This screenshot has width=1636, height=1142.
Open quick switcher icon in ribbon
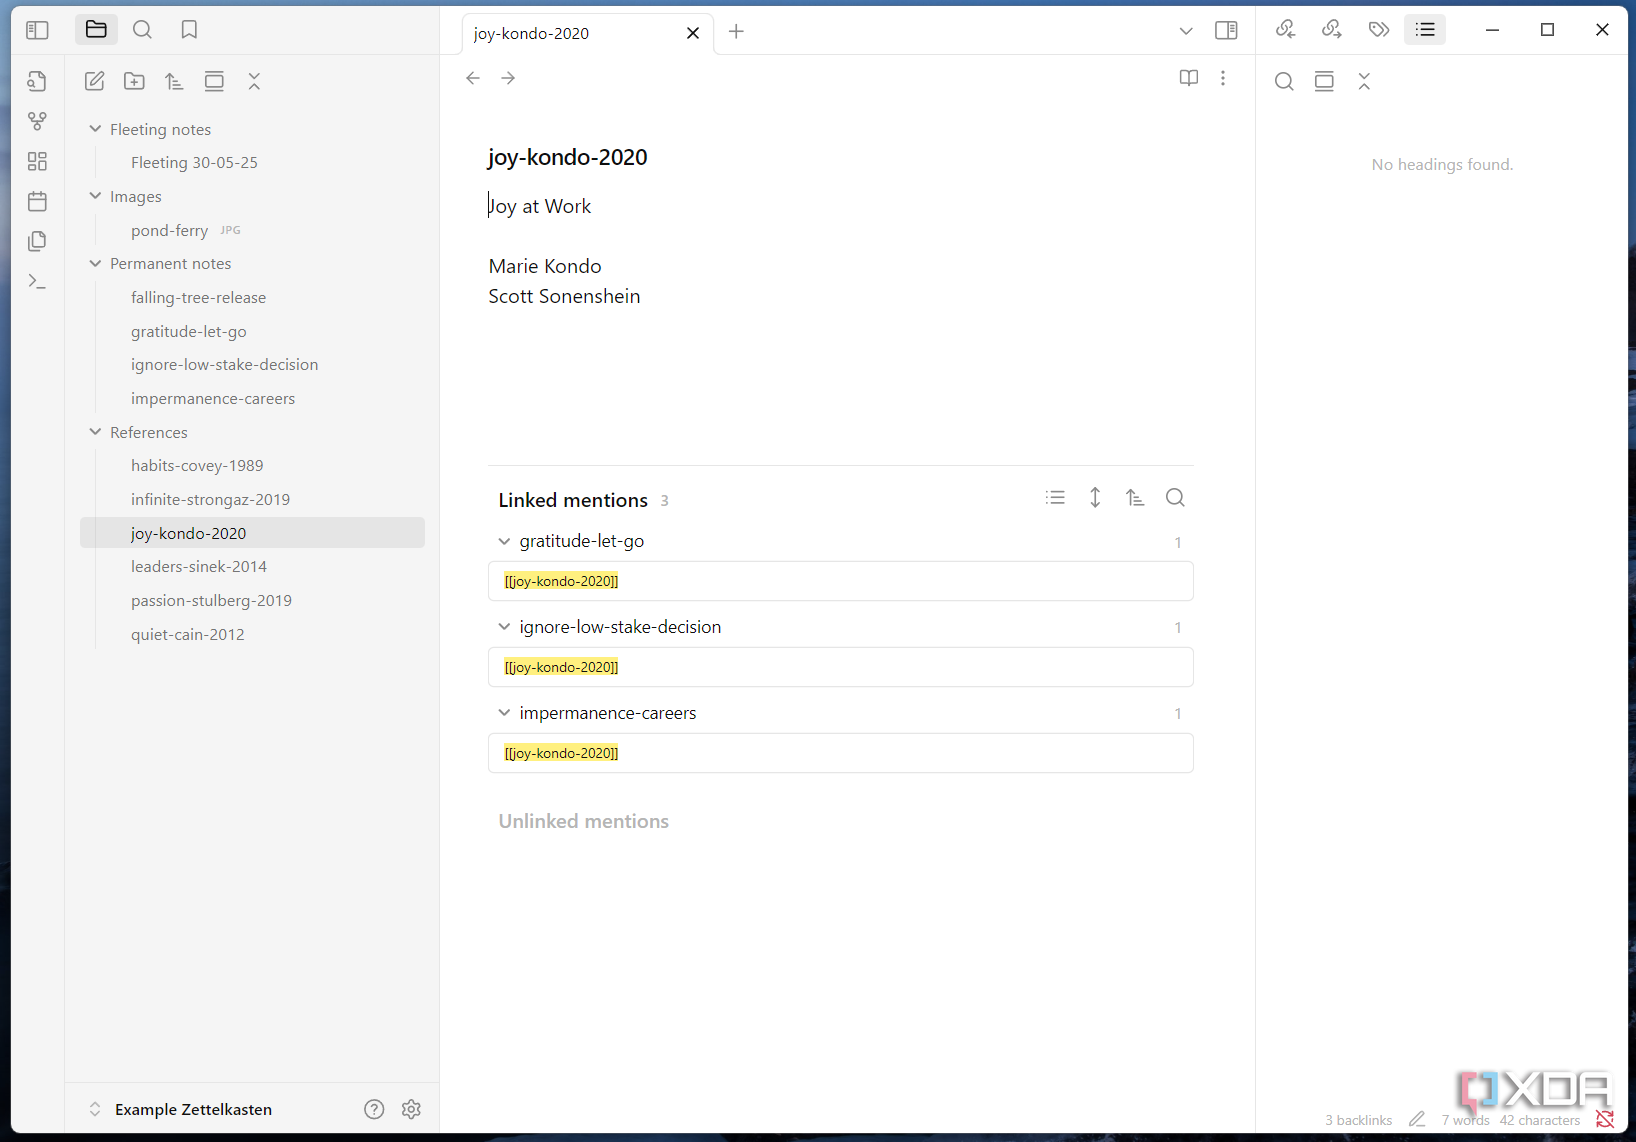37,81
